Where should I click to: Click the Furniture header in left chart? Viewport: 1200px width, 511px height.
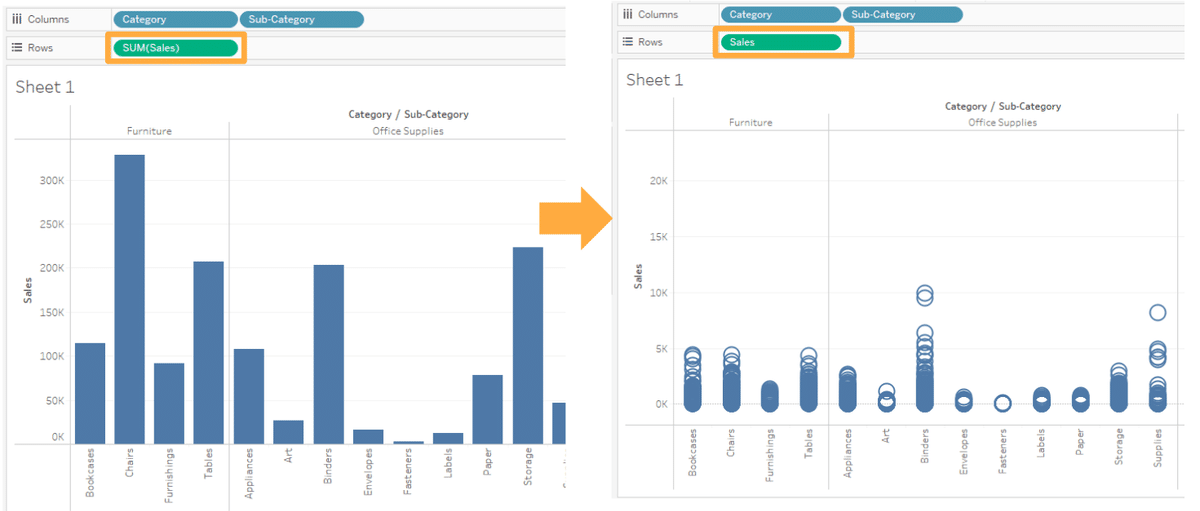149,131
